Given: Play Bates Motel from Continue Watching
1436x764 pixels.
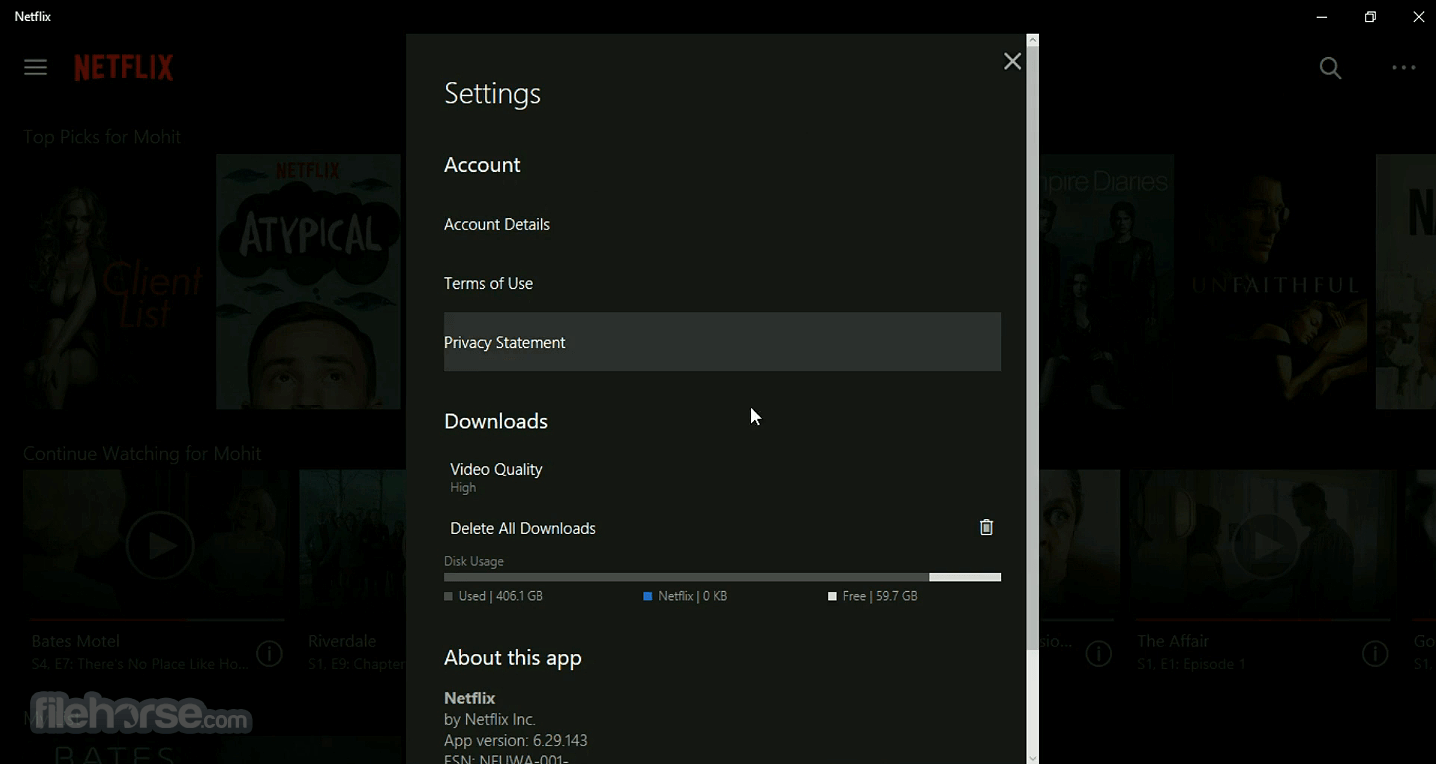Looking at the screenshot, I should click(160, 546).
